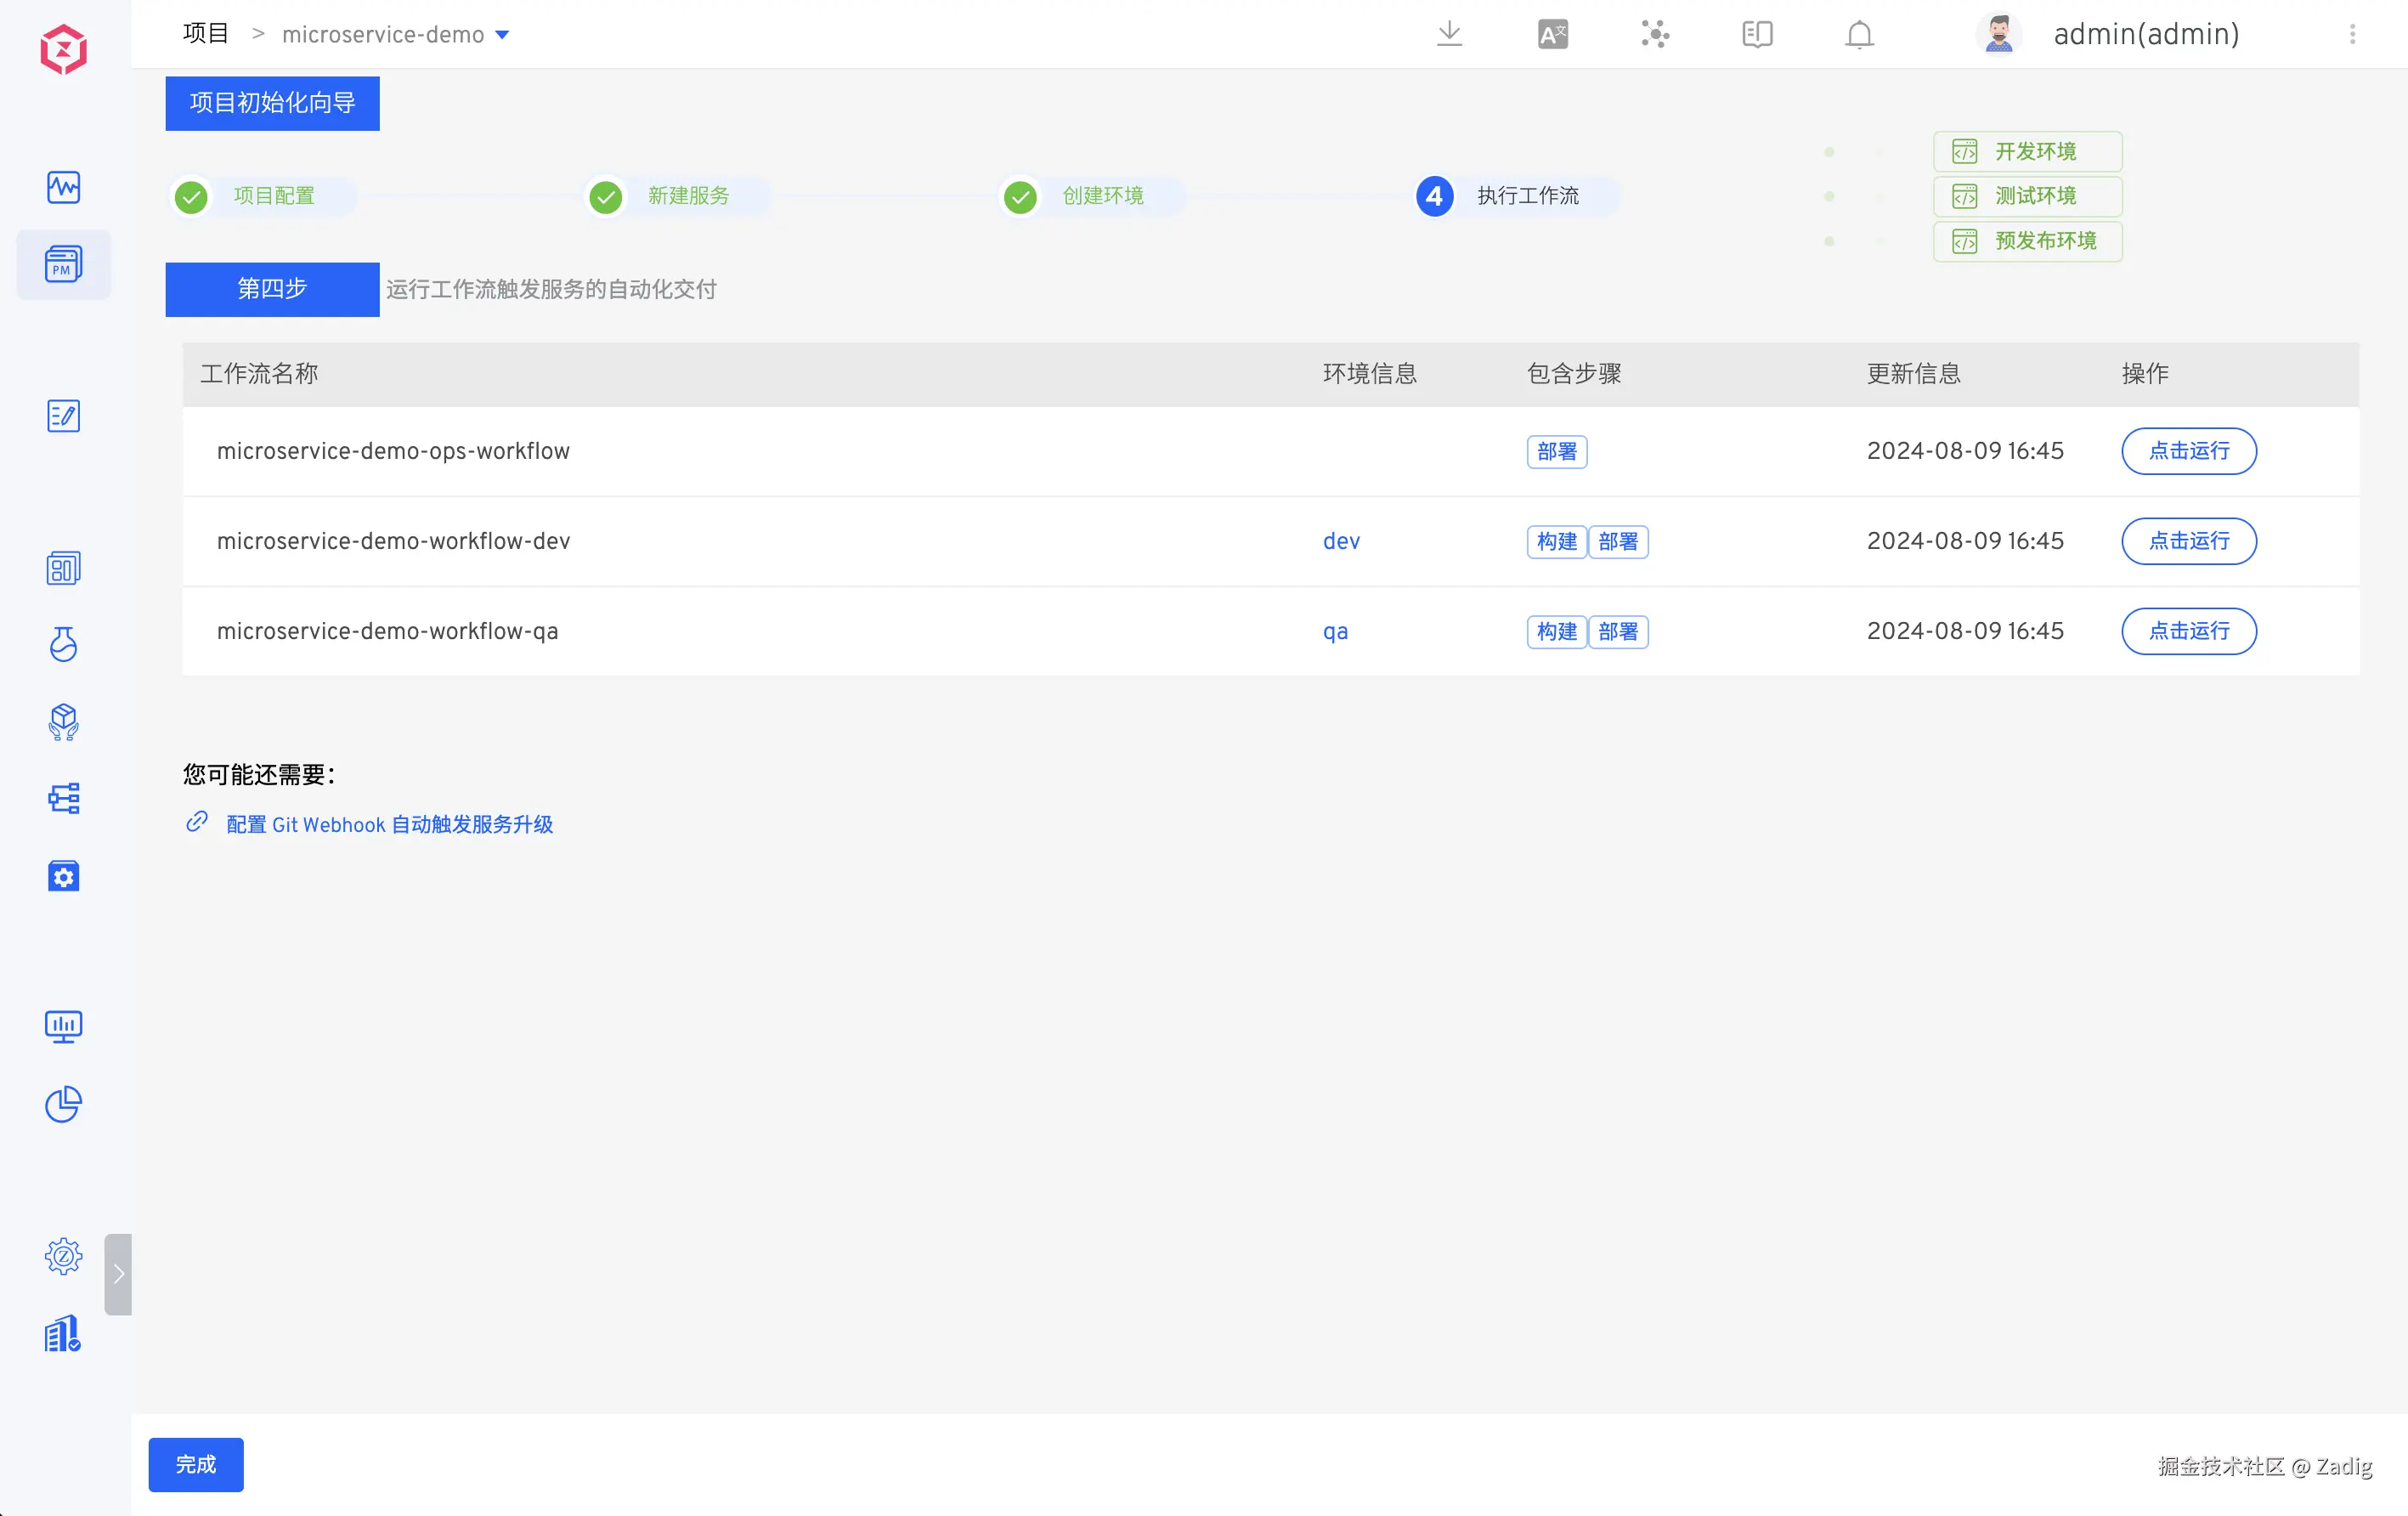Click the pie chart insights sidebar icon

click(63, 1104)
